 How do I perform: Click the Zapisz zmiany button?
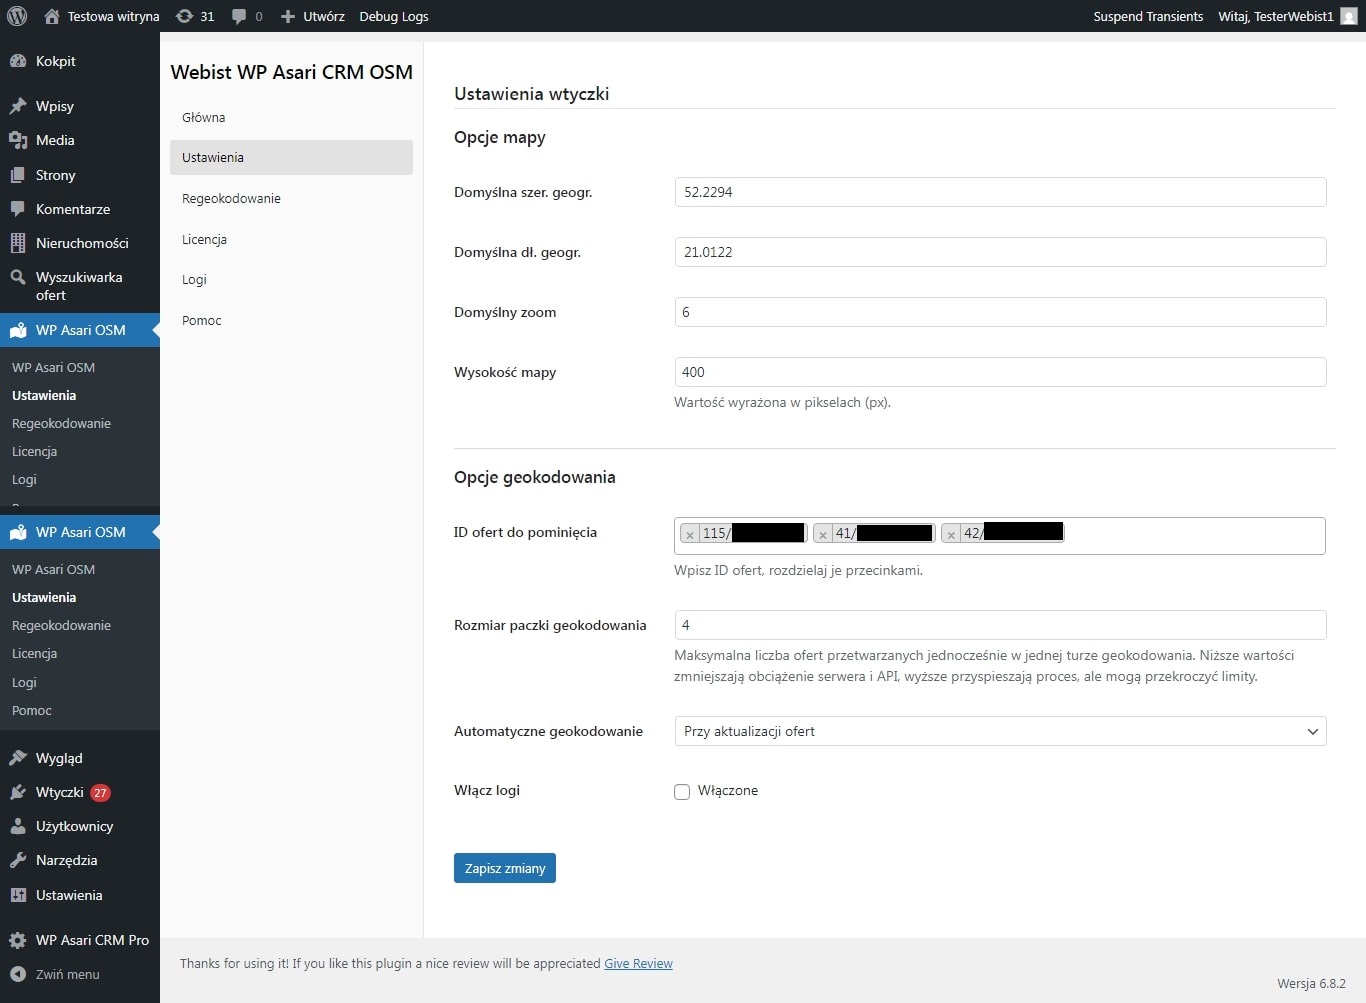click(504, 868)
